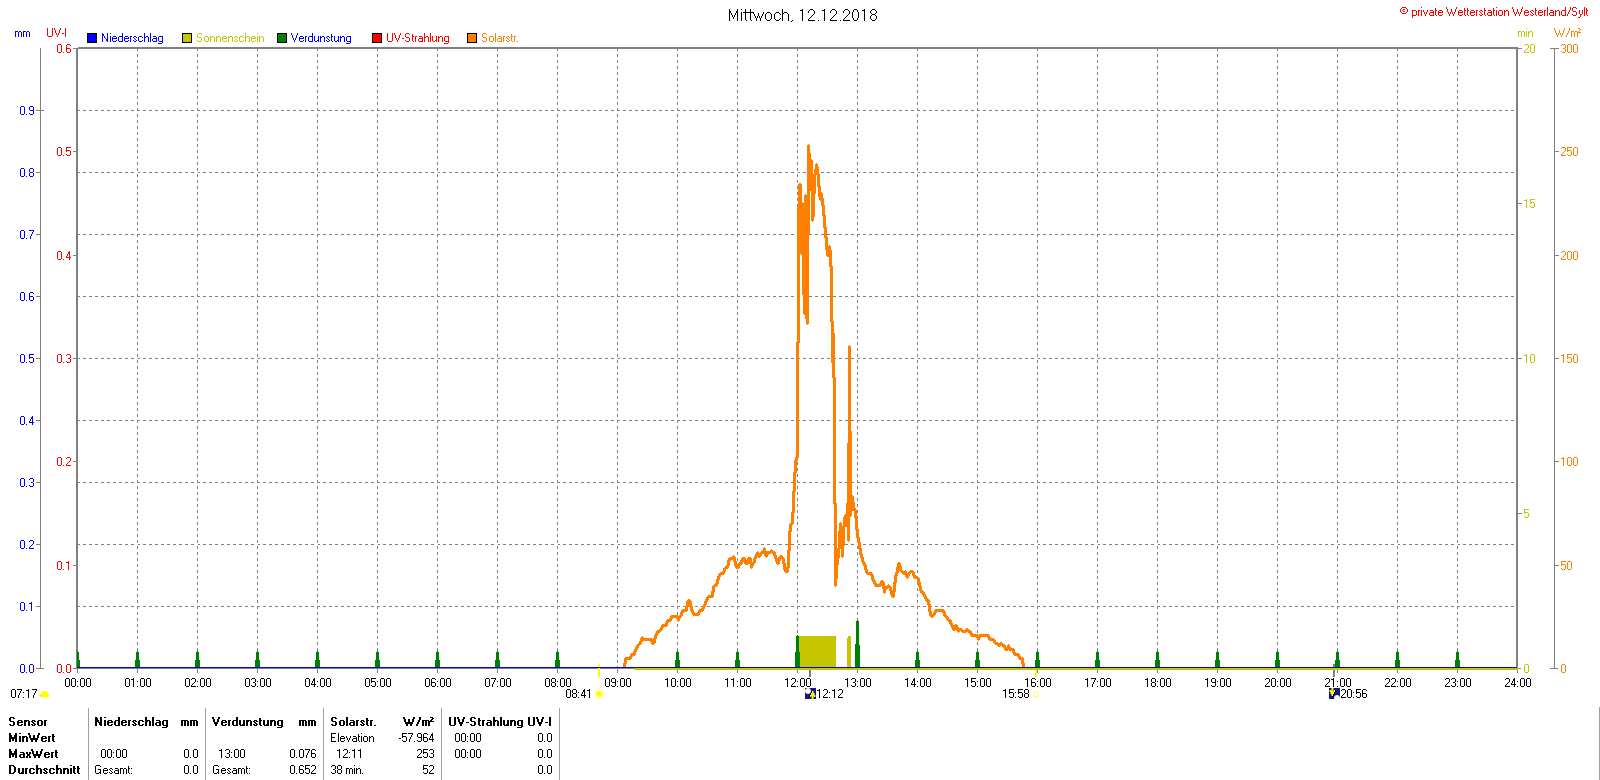Click the green Verdunstung legend swatch
The width and height of the screenshot is (1600, 780).
tap(282, 38)
